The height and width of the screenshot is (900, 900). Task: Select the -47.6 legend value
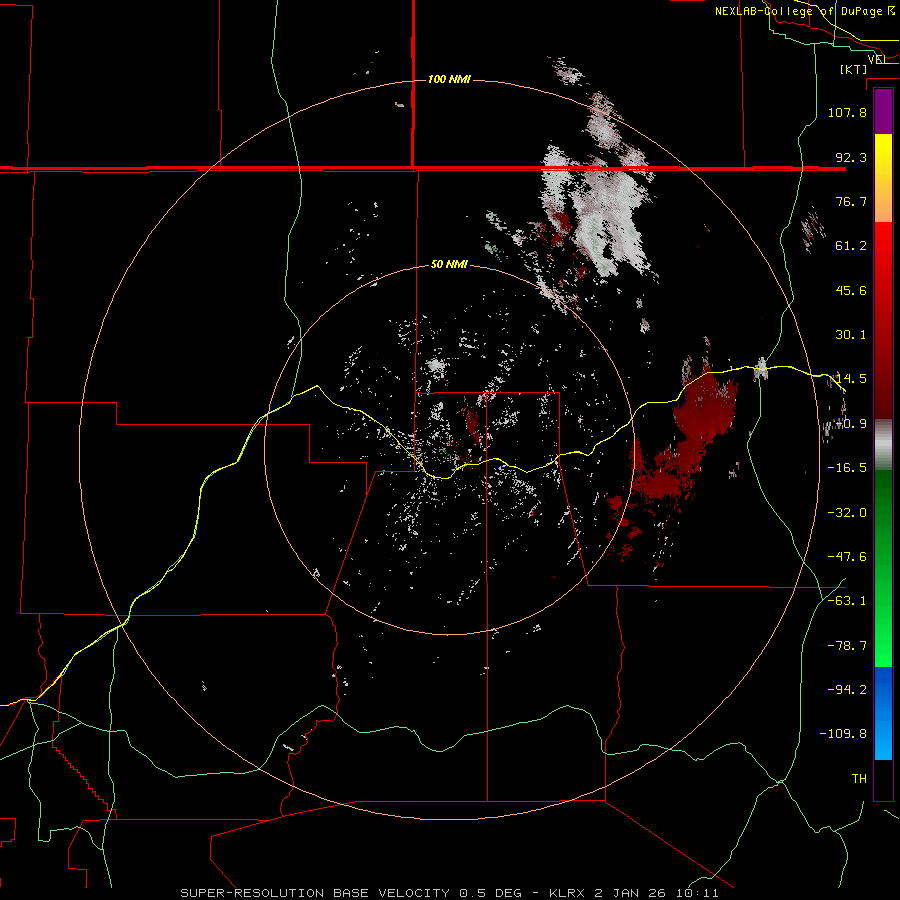pyautogui.click(x=847, y=557)
